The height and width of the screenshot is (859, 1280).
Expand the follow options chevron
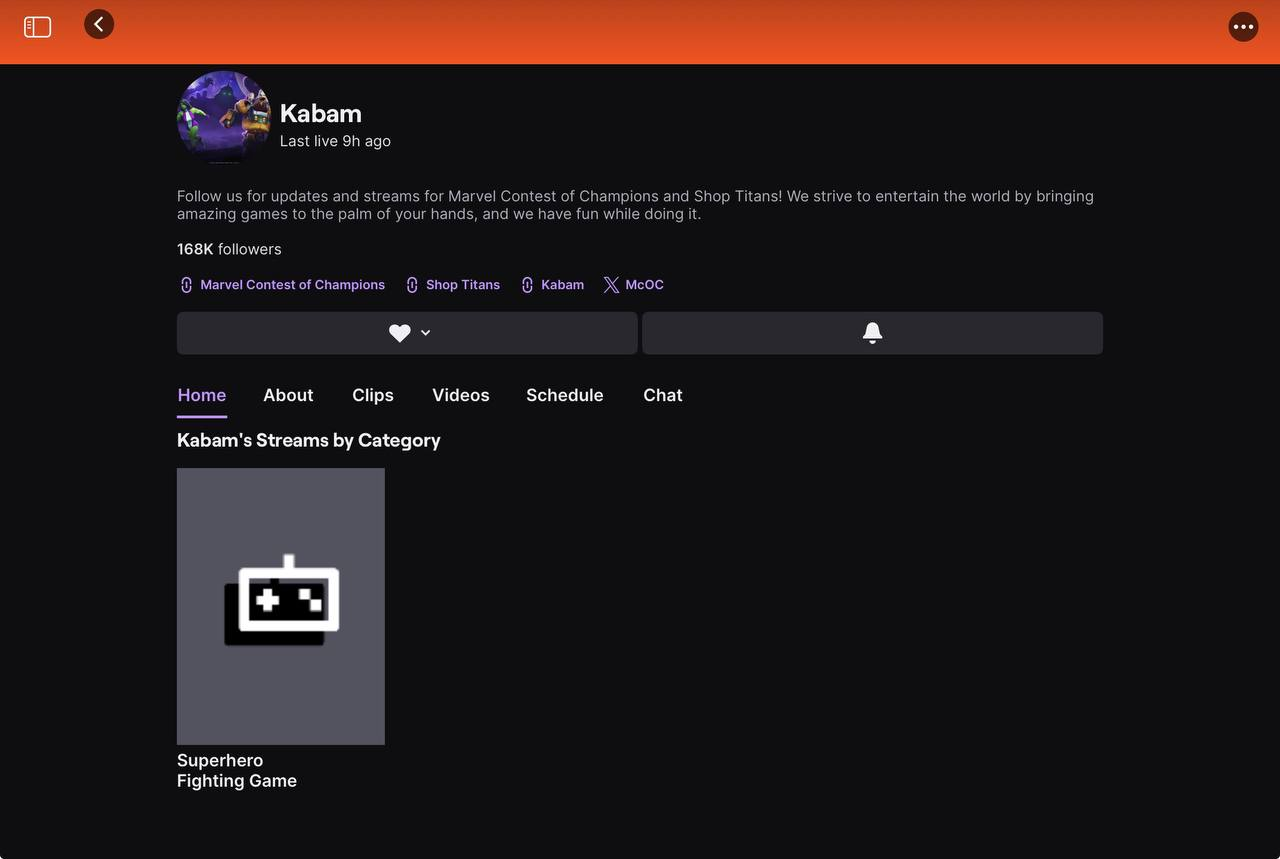coord(426,333)
